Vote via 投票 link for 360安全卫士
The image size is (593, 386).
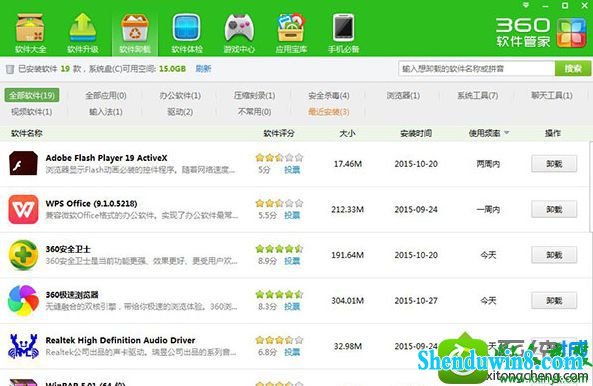[x=292, y=261]
